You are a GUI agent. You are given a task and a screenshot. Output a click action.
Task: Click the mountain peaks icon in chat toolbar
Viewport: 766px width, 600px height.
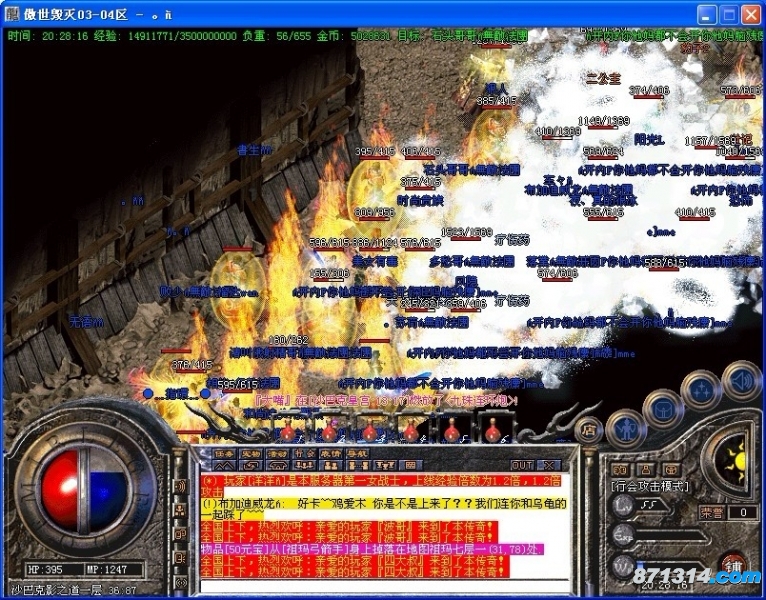point(224,465)
